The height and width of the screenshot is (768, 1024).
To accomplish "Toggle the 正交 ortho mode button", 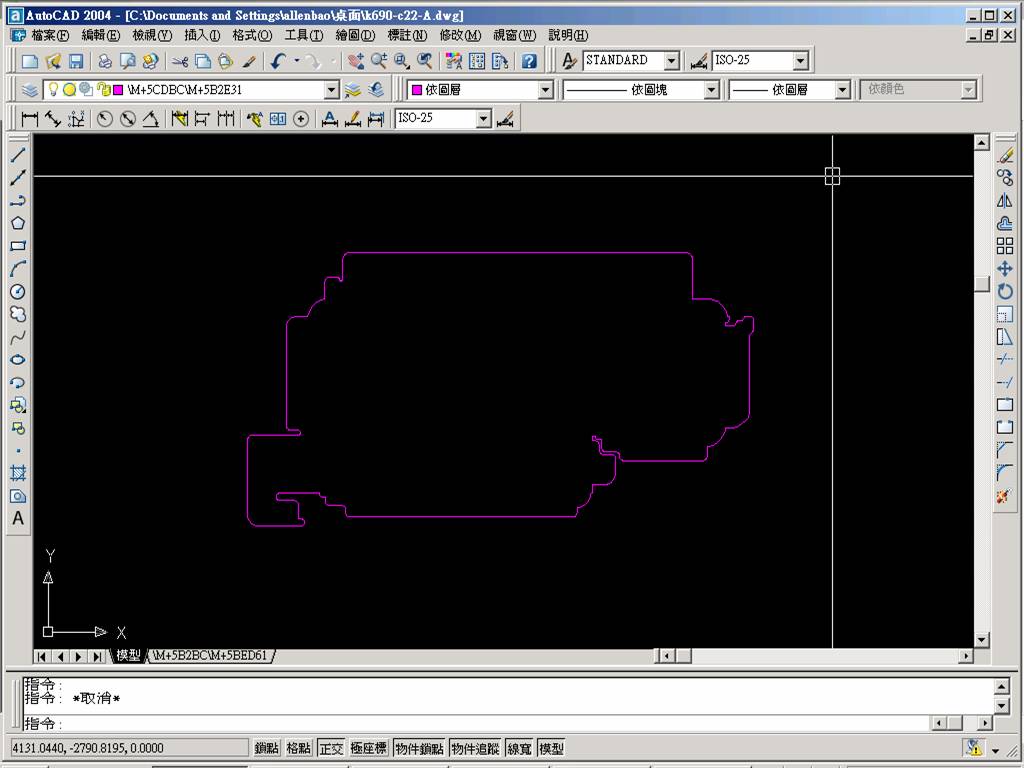I will [x=331, y=748].
